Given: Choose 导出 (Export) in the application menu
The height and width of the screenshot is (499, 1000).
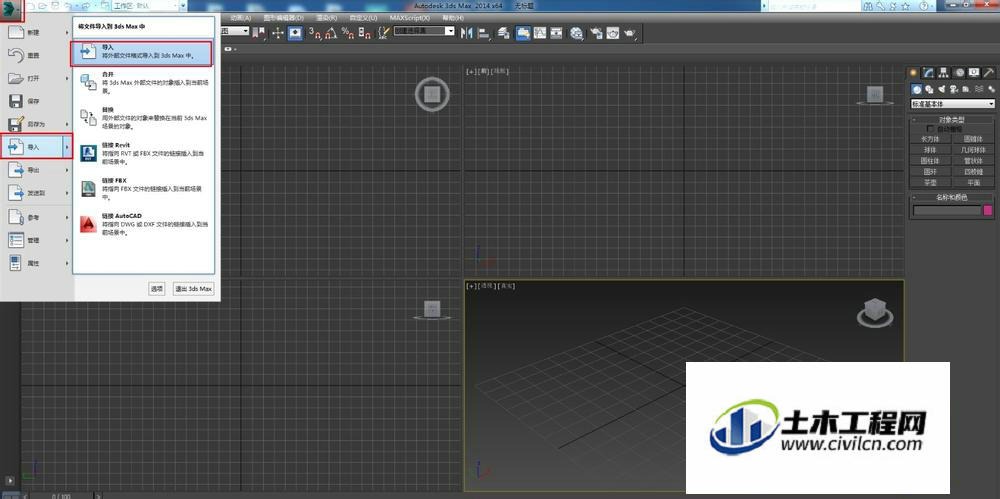Looking at the screenshot, I should pyautogui.click(x=36, y=170).
